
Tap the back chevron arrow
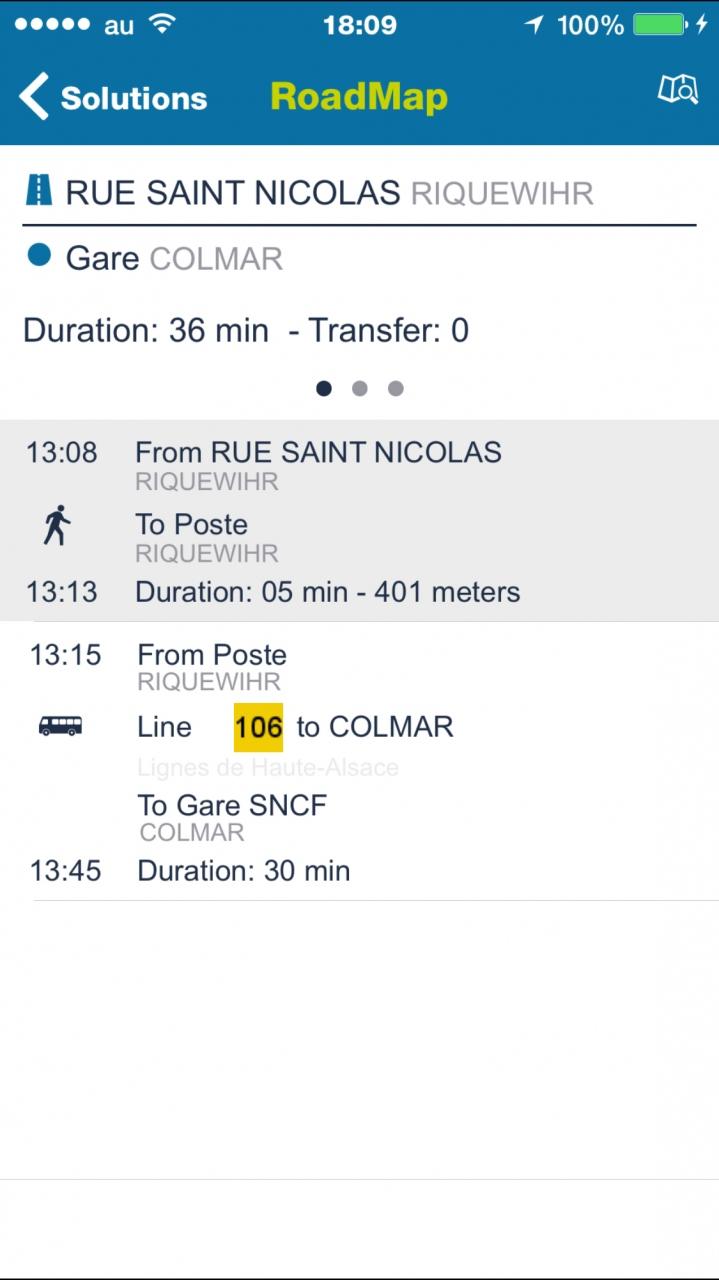coord(34,97)
